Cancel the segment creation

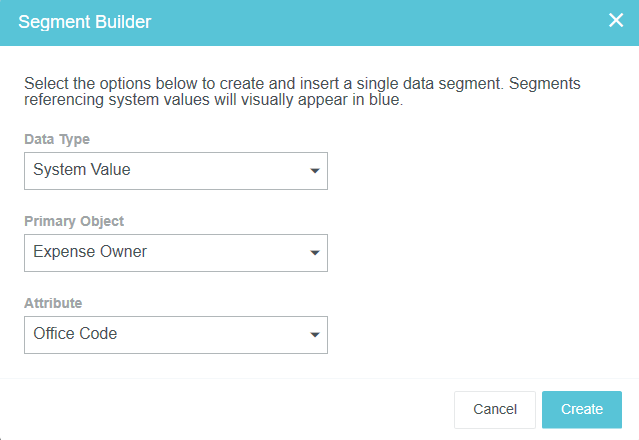pos(494,409)
